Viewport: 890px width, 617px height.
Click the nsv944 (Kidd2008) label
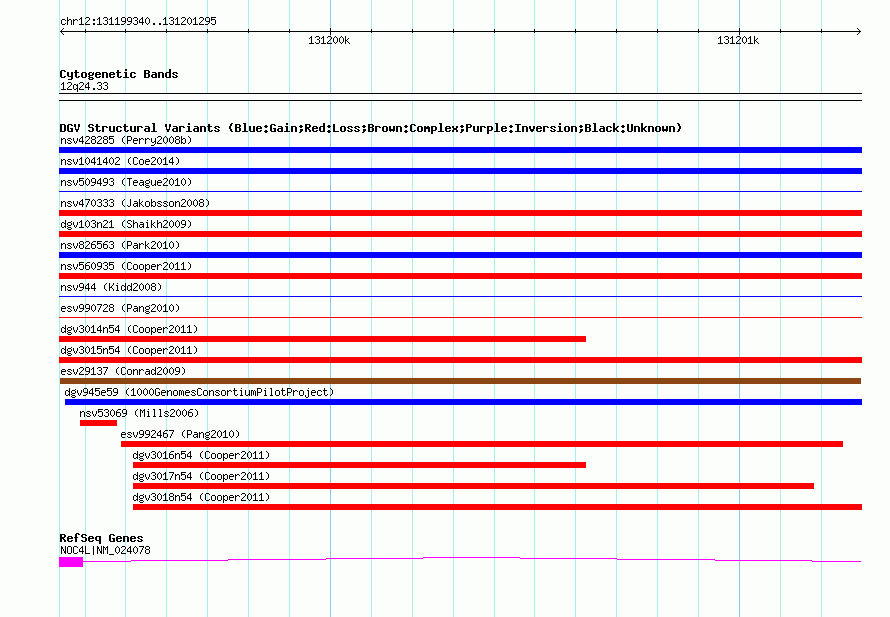[x=111, y=287]
